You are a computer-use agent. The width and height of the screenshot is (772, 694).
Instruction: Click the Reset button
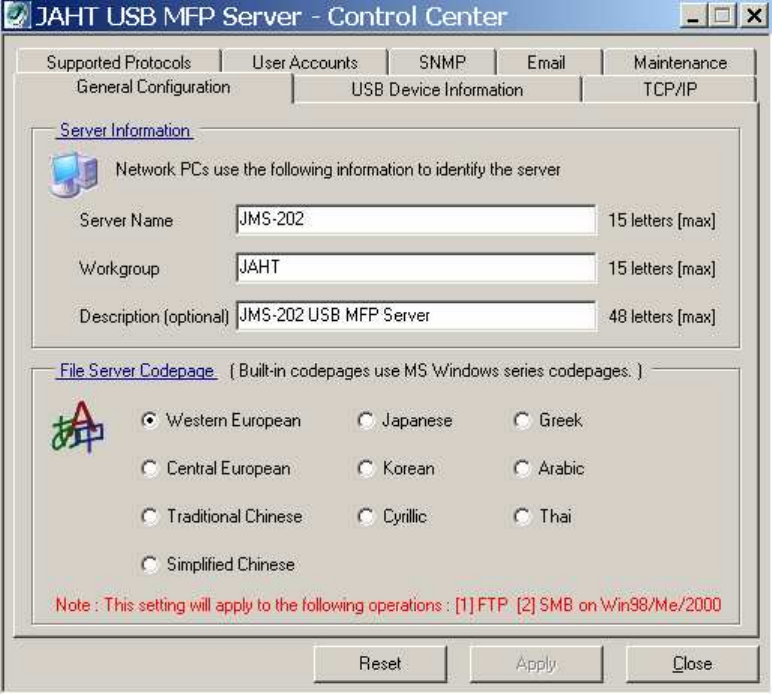[x=380, y=663]
